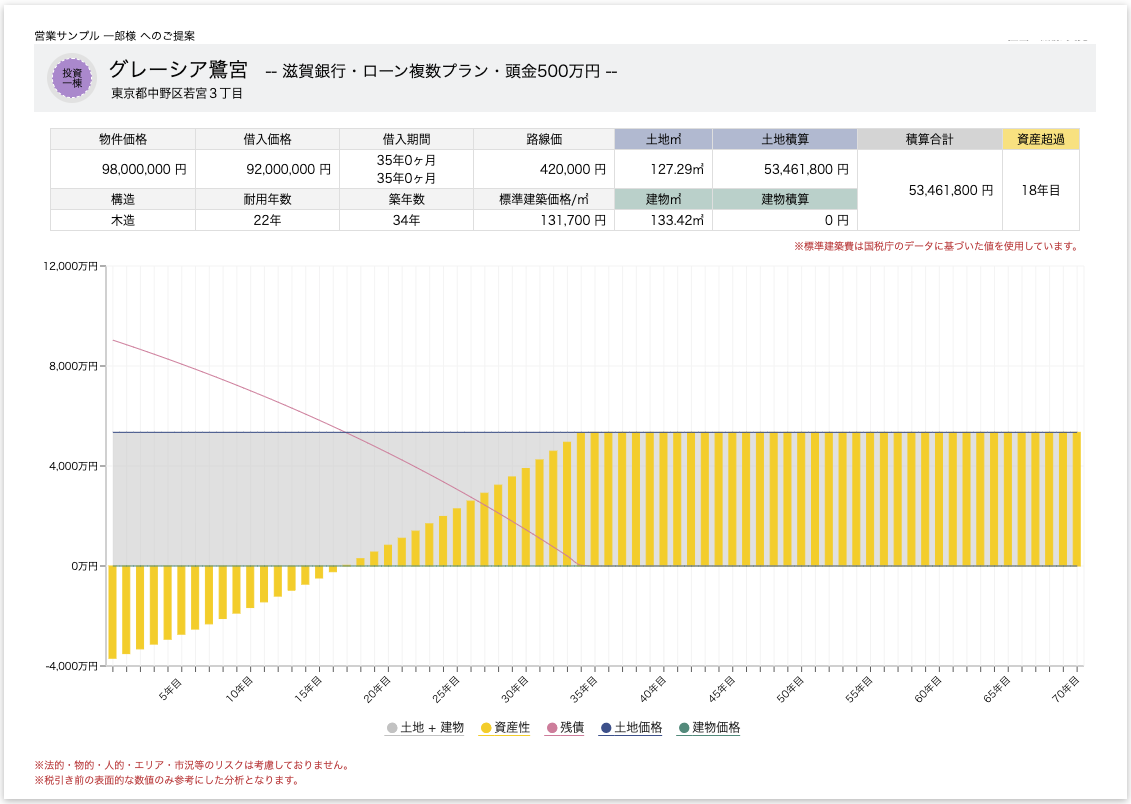The width and height of the screenshot is (1131, 804).
Task: Click the 4,000万円 y-axis label
Action: click(x=73, y=466)
